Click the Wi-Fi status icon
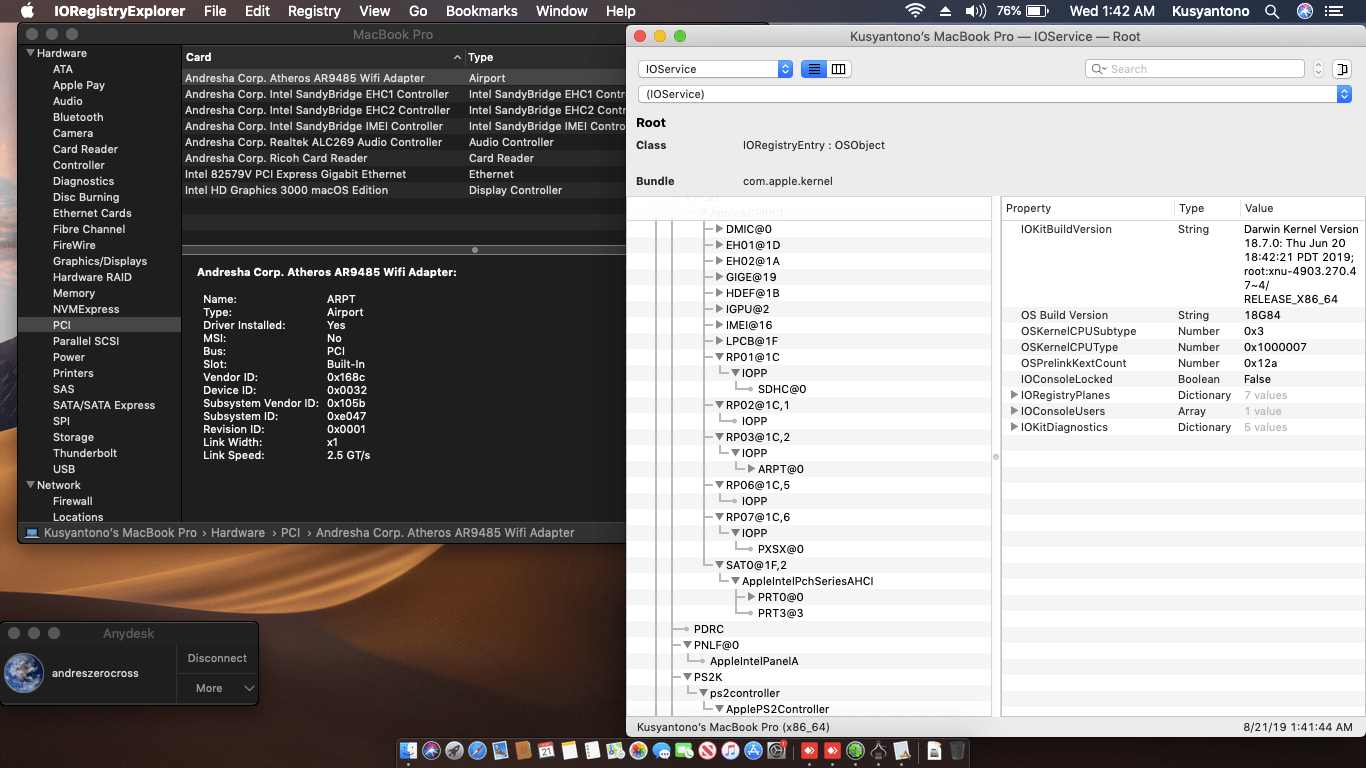Screen dimensions: 1366x768 click(915, 11)
